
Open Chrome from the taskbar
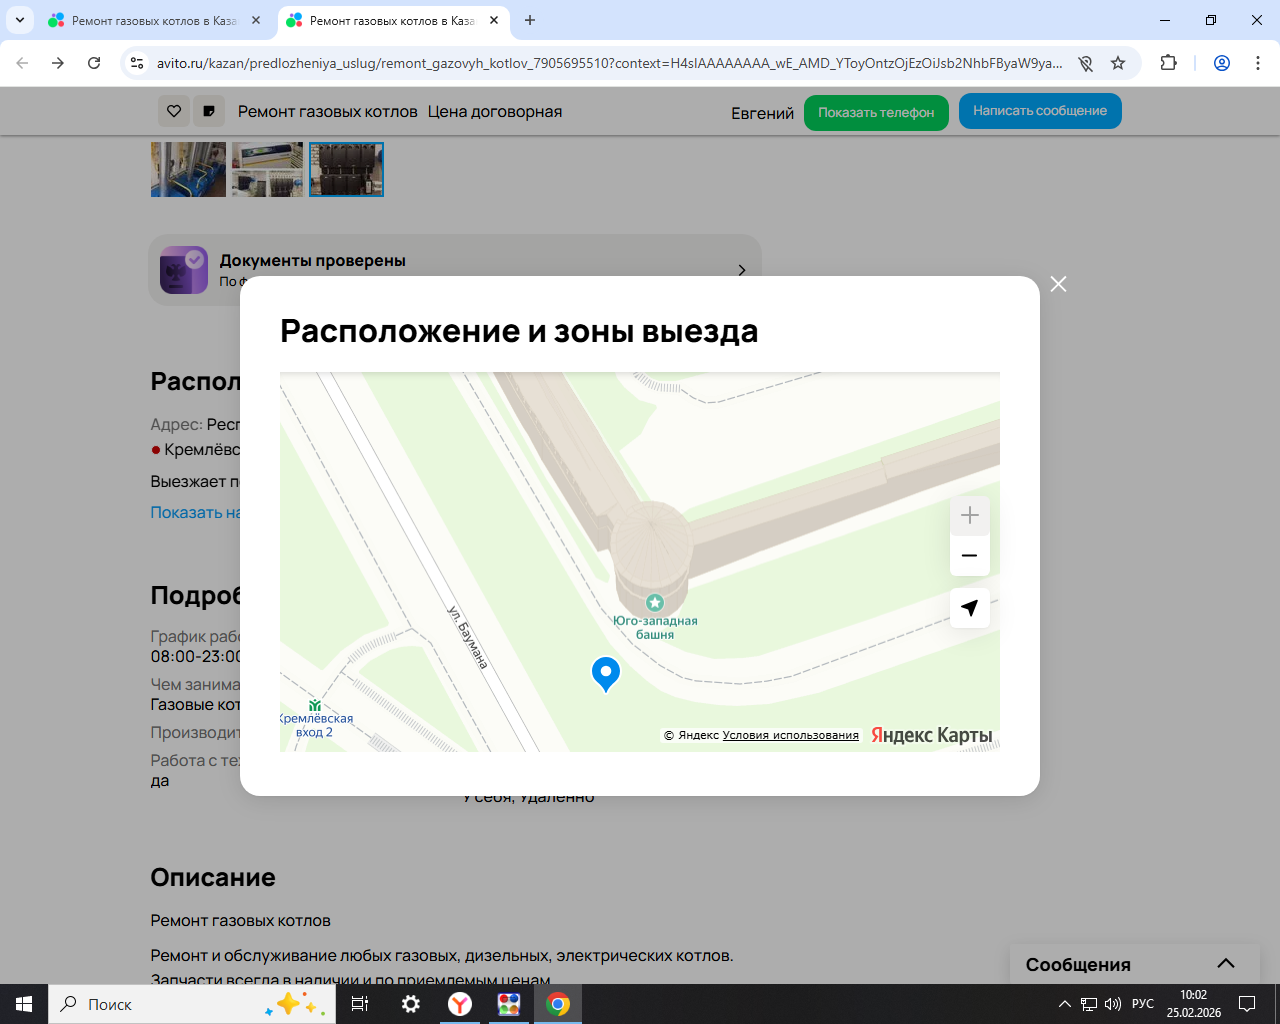pos(558,1004)
